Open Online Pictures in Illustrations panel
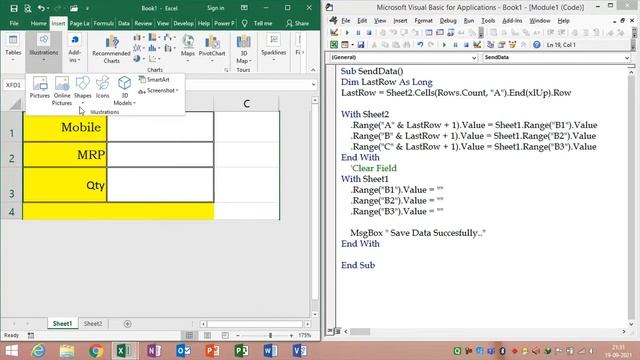 (x=62, y=91)
